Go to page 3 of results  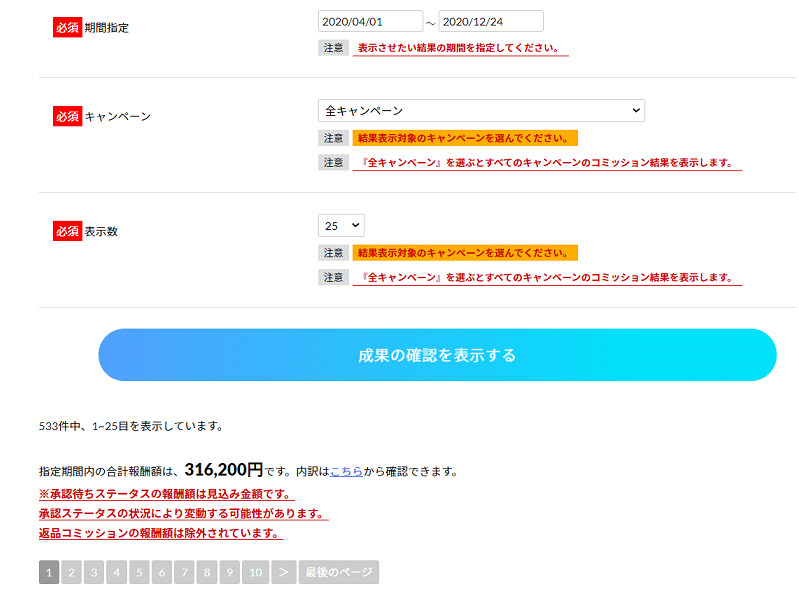click(x=94, y=572)
